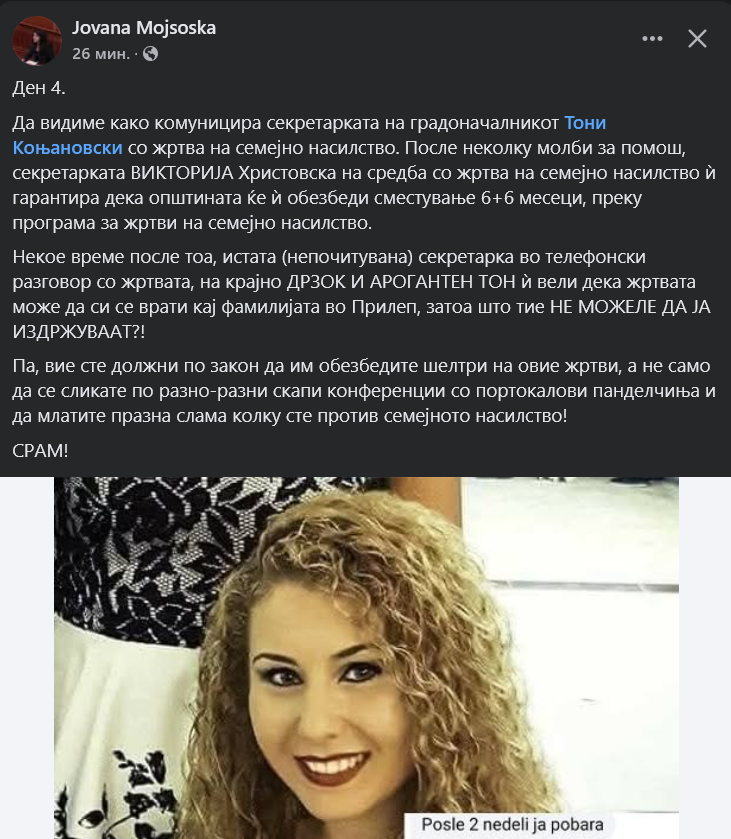Click the paragraph beginning 'Некое време после'
Image resolution: width=731 pixels, height=839 pixels.
[x=361, y=294]
